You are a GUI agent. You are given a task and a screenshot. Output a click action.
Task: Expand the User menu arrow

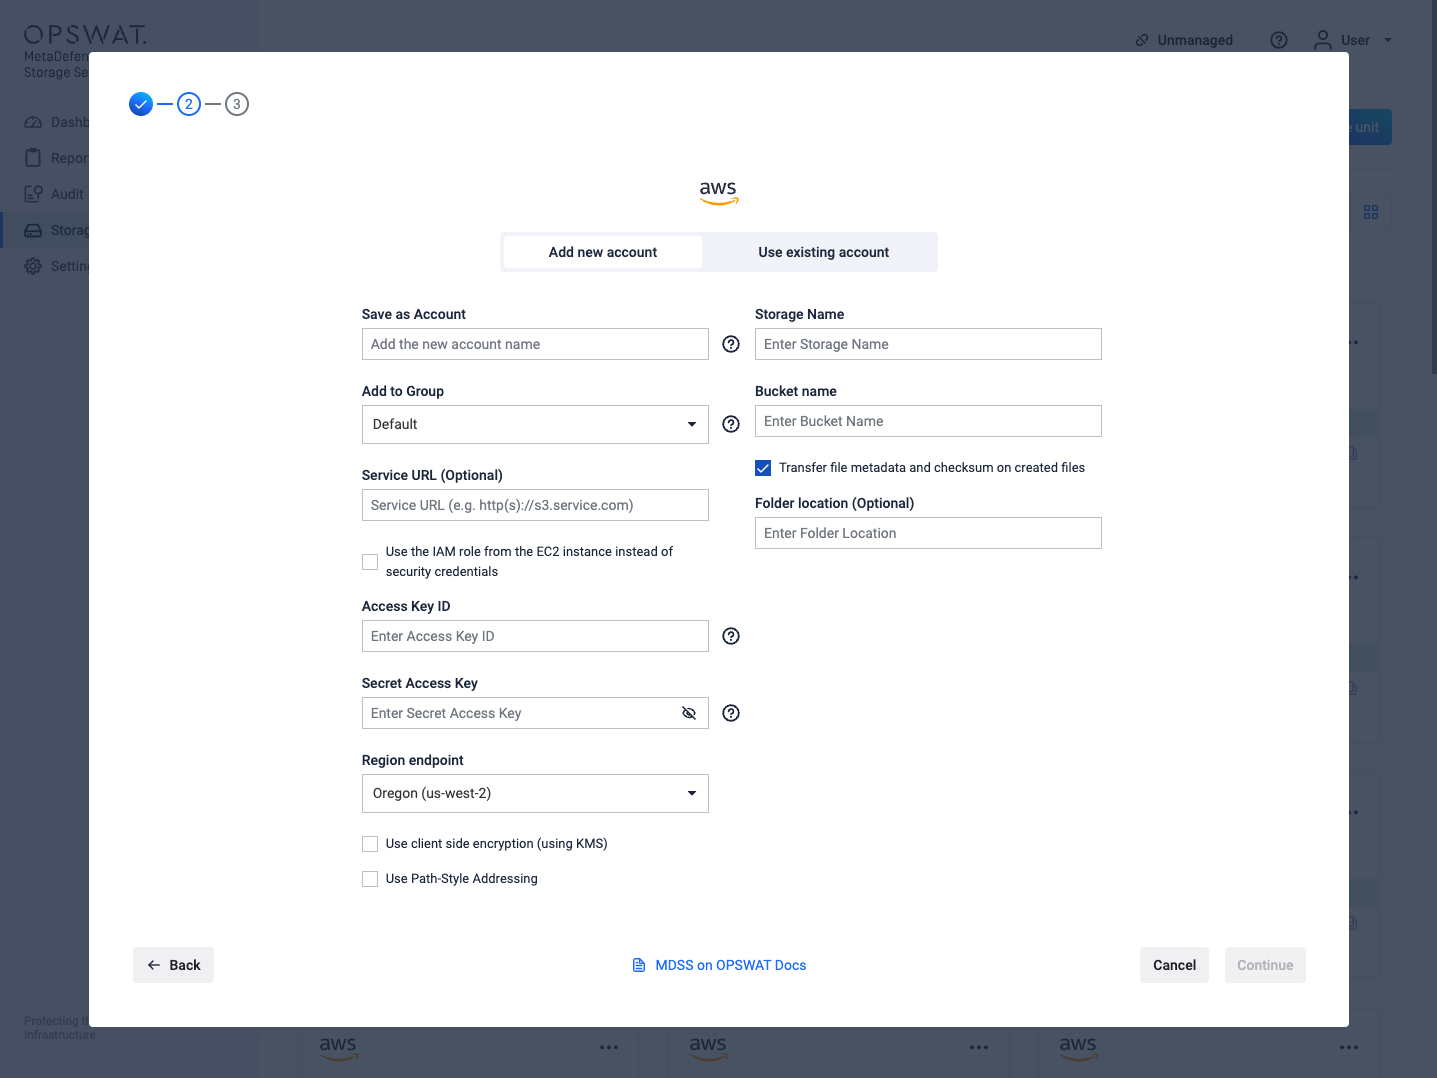1388,40
